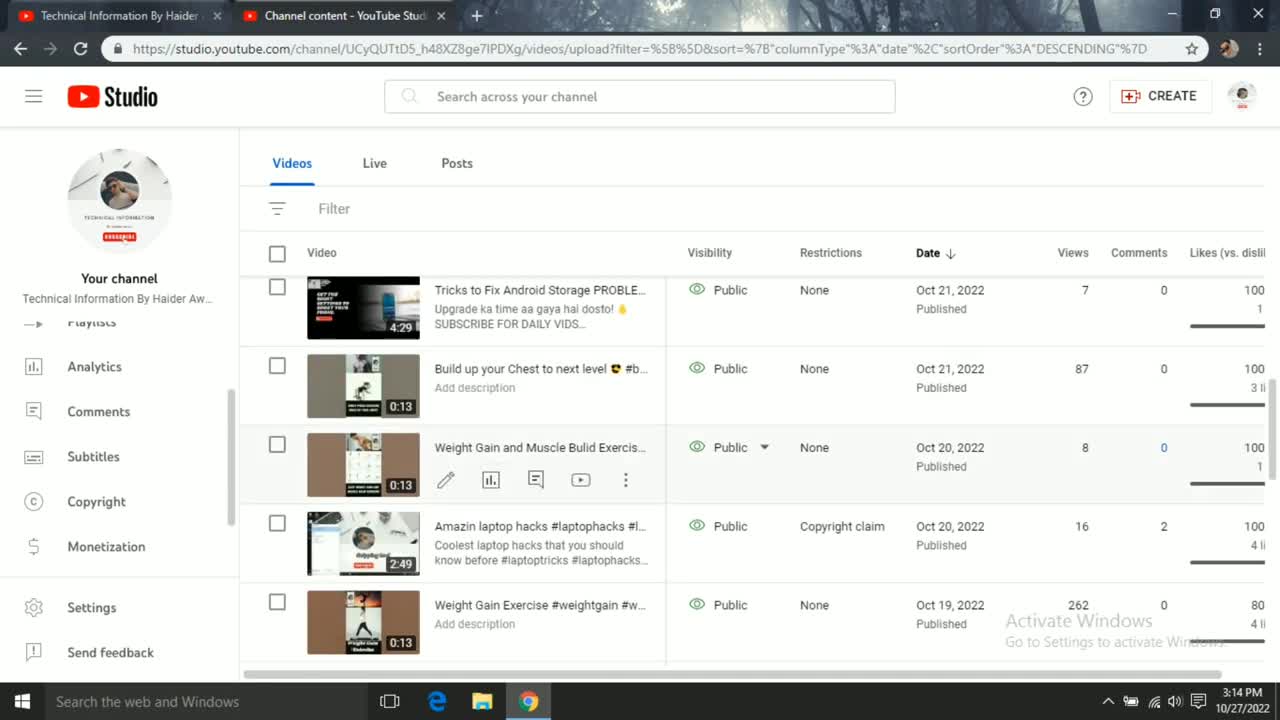Image resolution: width=1280 pixels, height=720 pixels.
Task: Launch Microsoft Edge from the taskbar
Action: [437, 702]
